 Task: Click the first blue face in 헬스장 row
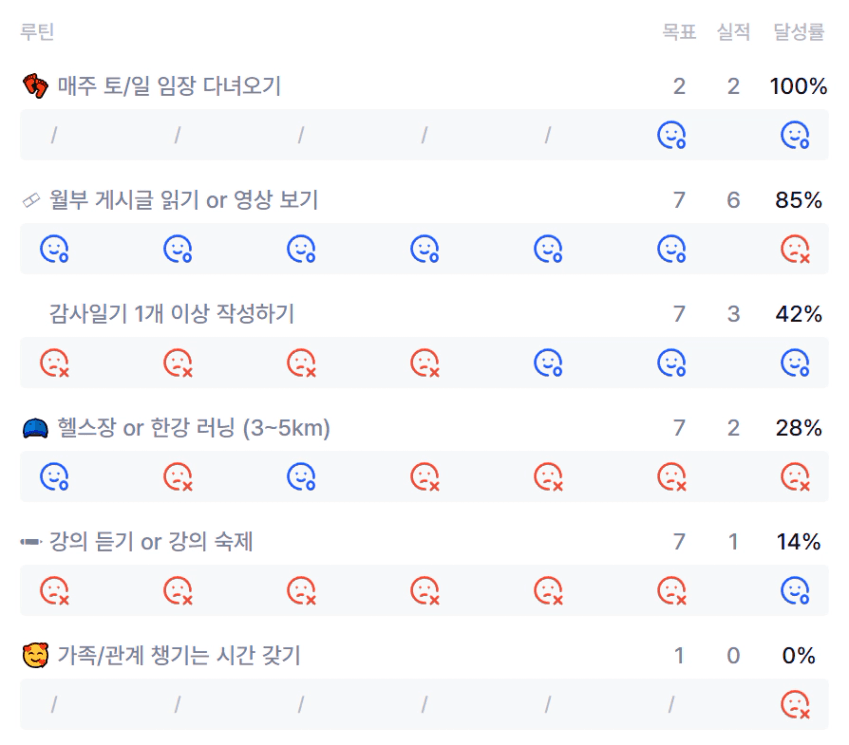pyautogui.click(x=53, y=477)
